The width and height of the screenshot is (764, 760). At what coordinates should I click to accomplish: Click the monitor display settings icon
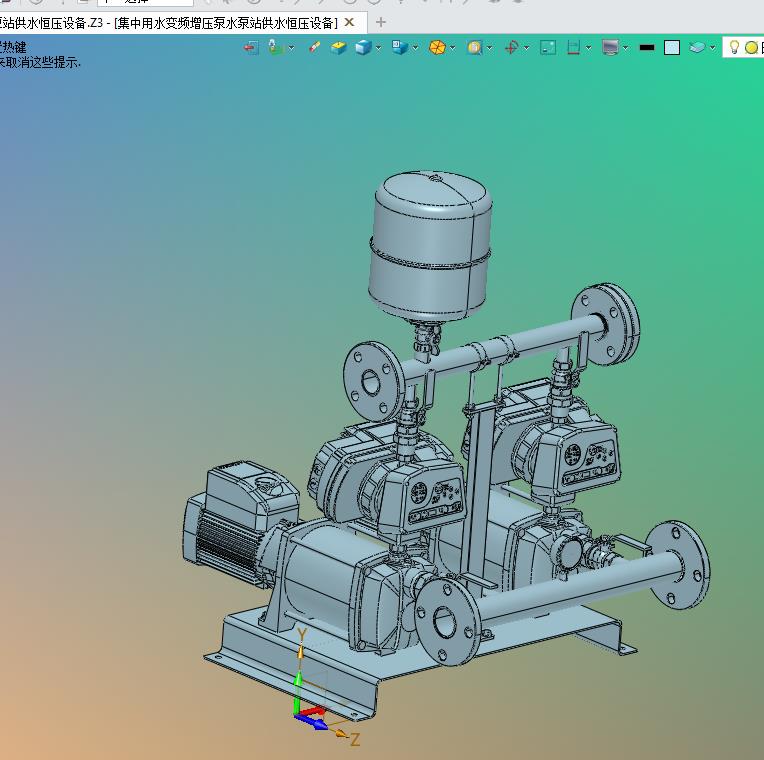610,47
